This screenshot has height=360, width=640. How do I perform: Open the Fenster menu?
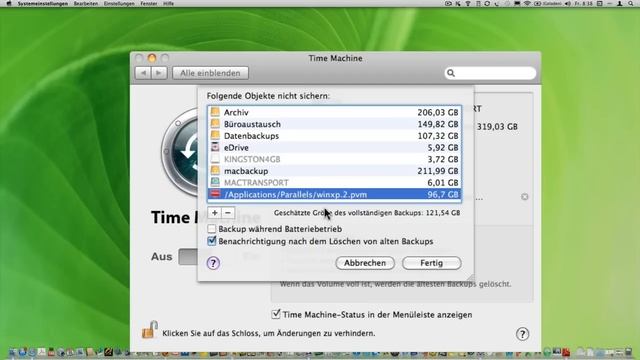pos(149,3)
